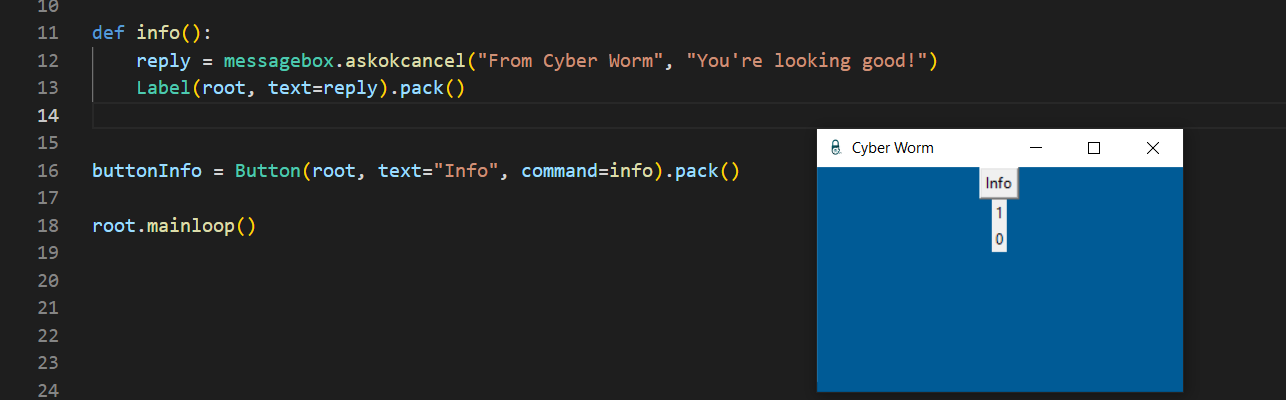Viewport: 1286px width, 400px height.
Task: Click the def keyword on line 11
Action: [x=108, y=33]
